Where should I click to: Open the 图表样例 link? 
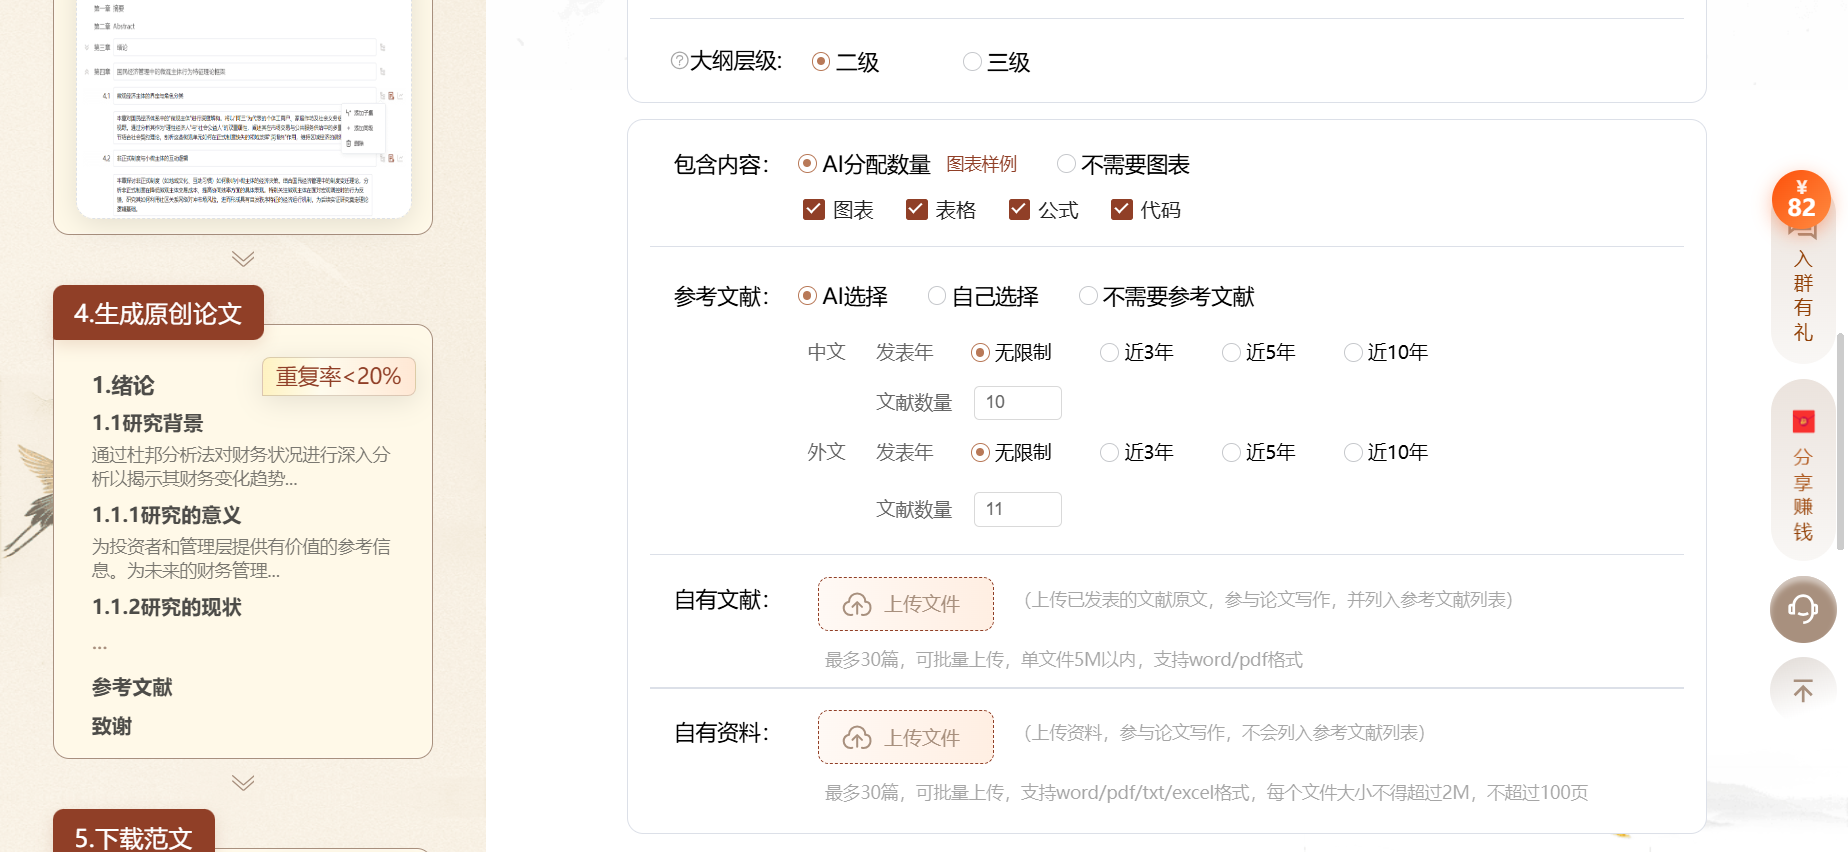coord(981,164)
